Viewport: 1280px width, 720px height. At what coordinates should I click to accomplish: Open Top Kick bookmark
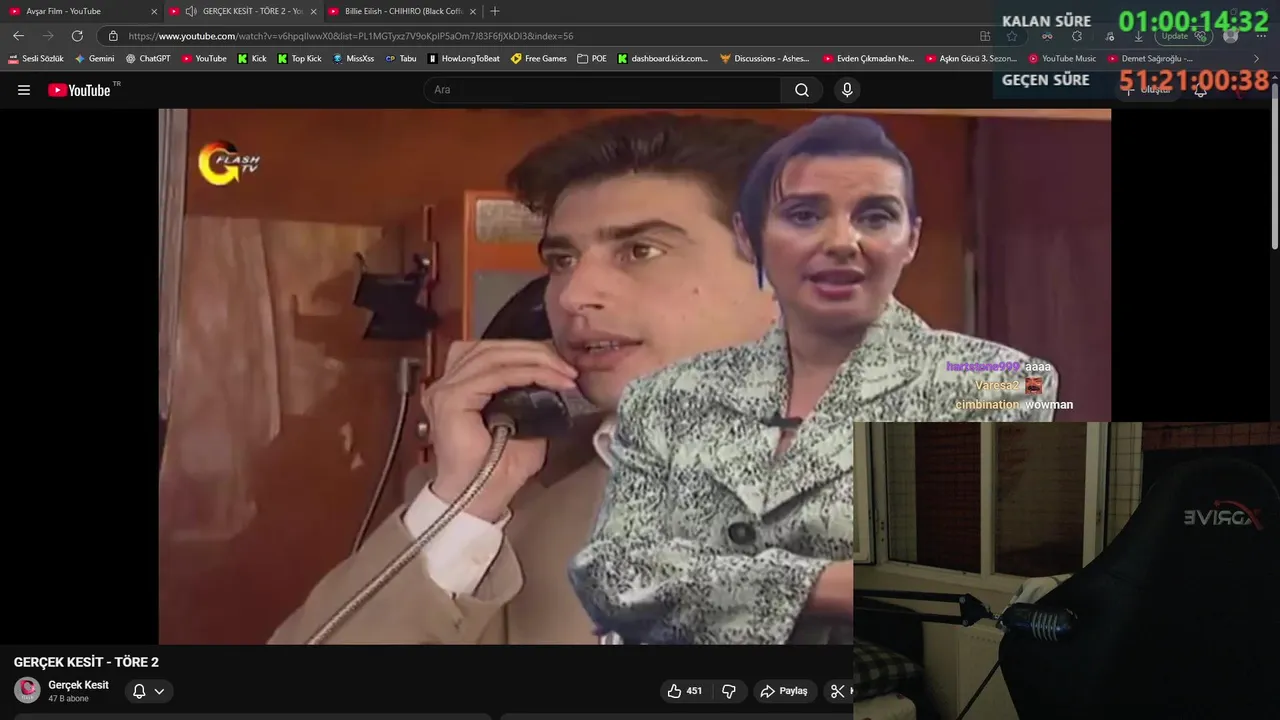pyautogui.click(x=299, y=59)
